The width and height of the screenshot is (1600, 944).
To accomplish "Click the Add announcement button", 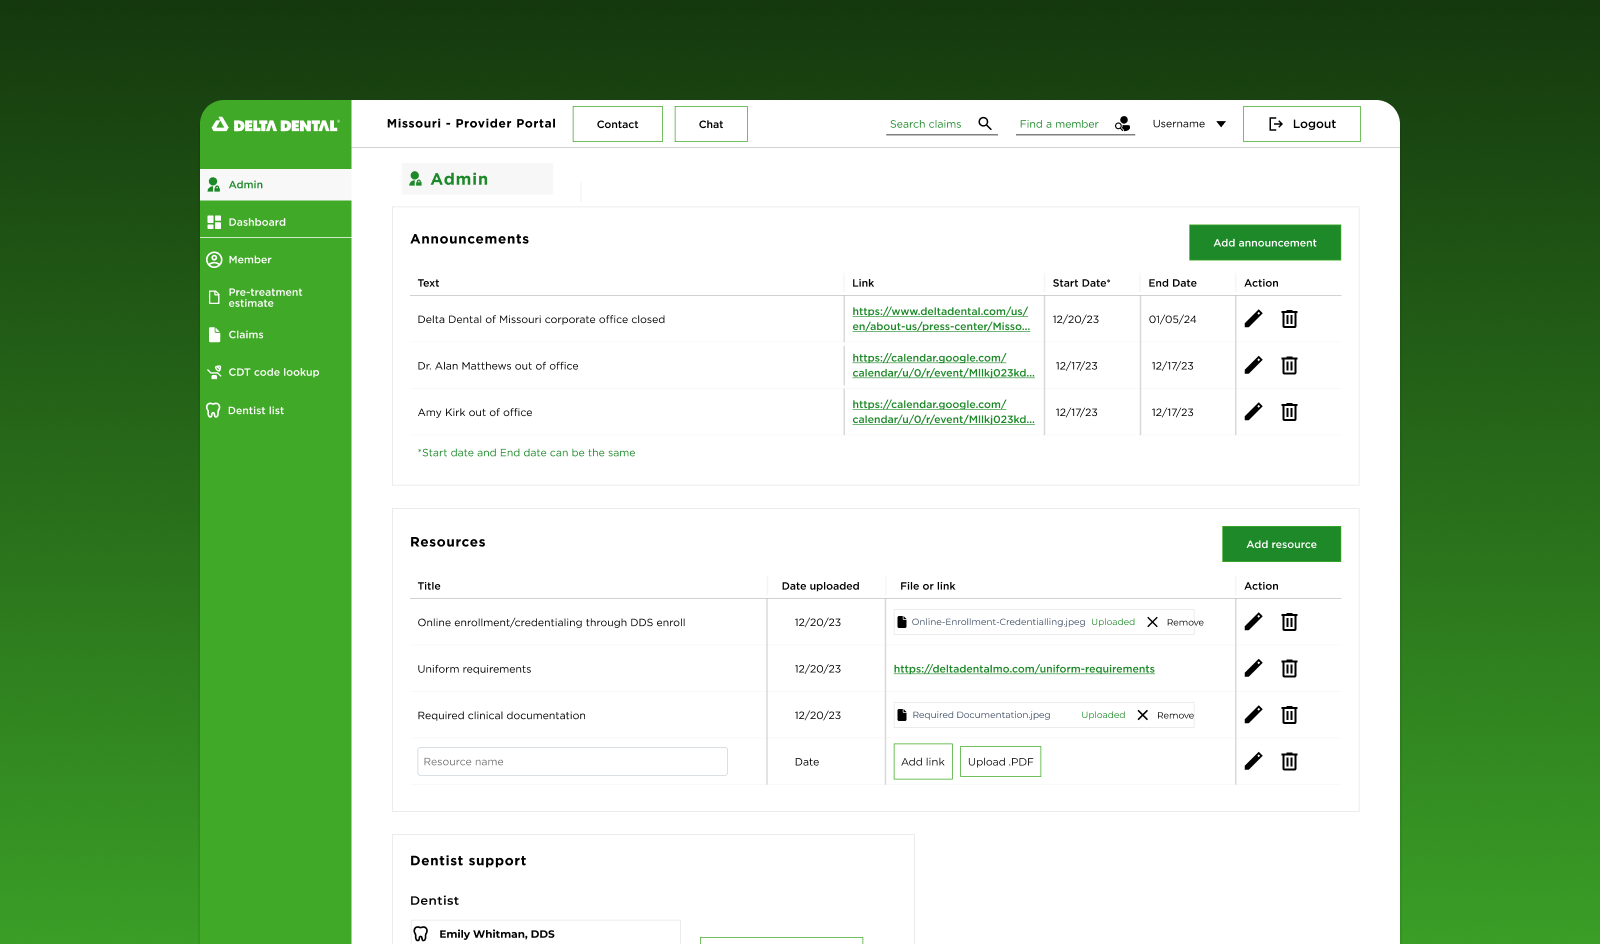I will [1264, 243].
